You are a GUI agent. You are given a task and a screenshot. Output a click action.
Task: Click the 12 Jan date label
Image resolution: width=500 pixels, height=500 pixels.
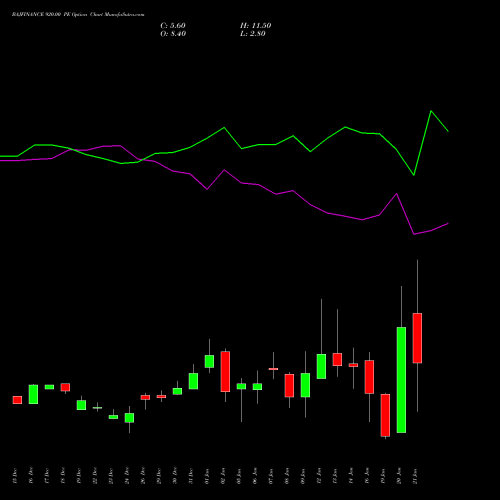click(x=319, y=476)
